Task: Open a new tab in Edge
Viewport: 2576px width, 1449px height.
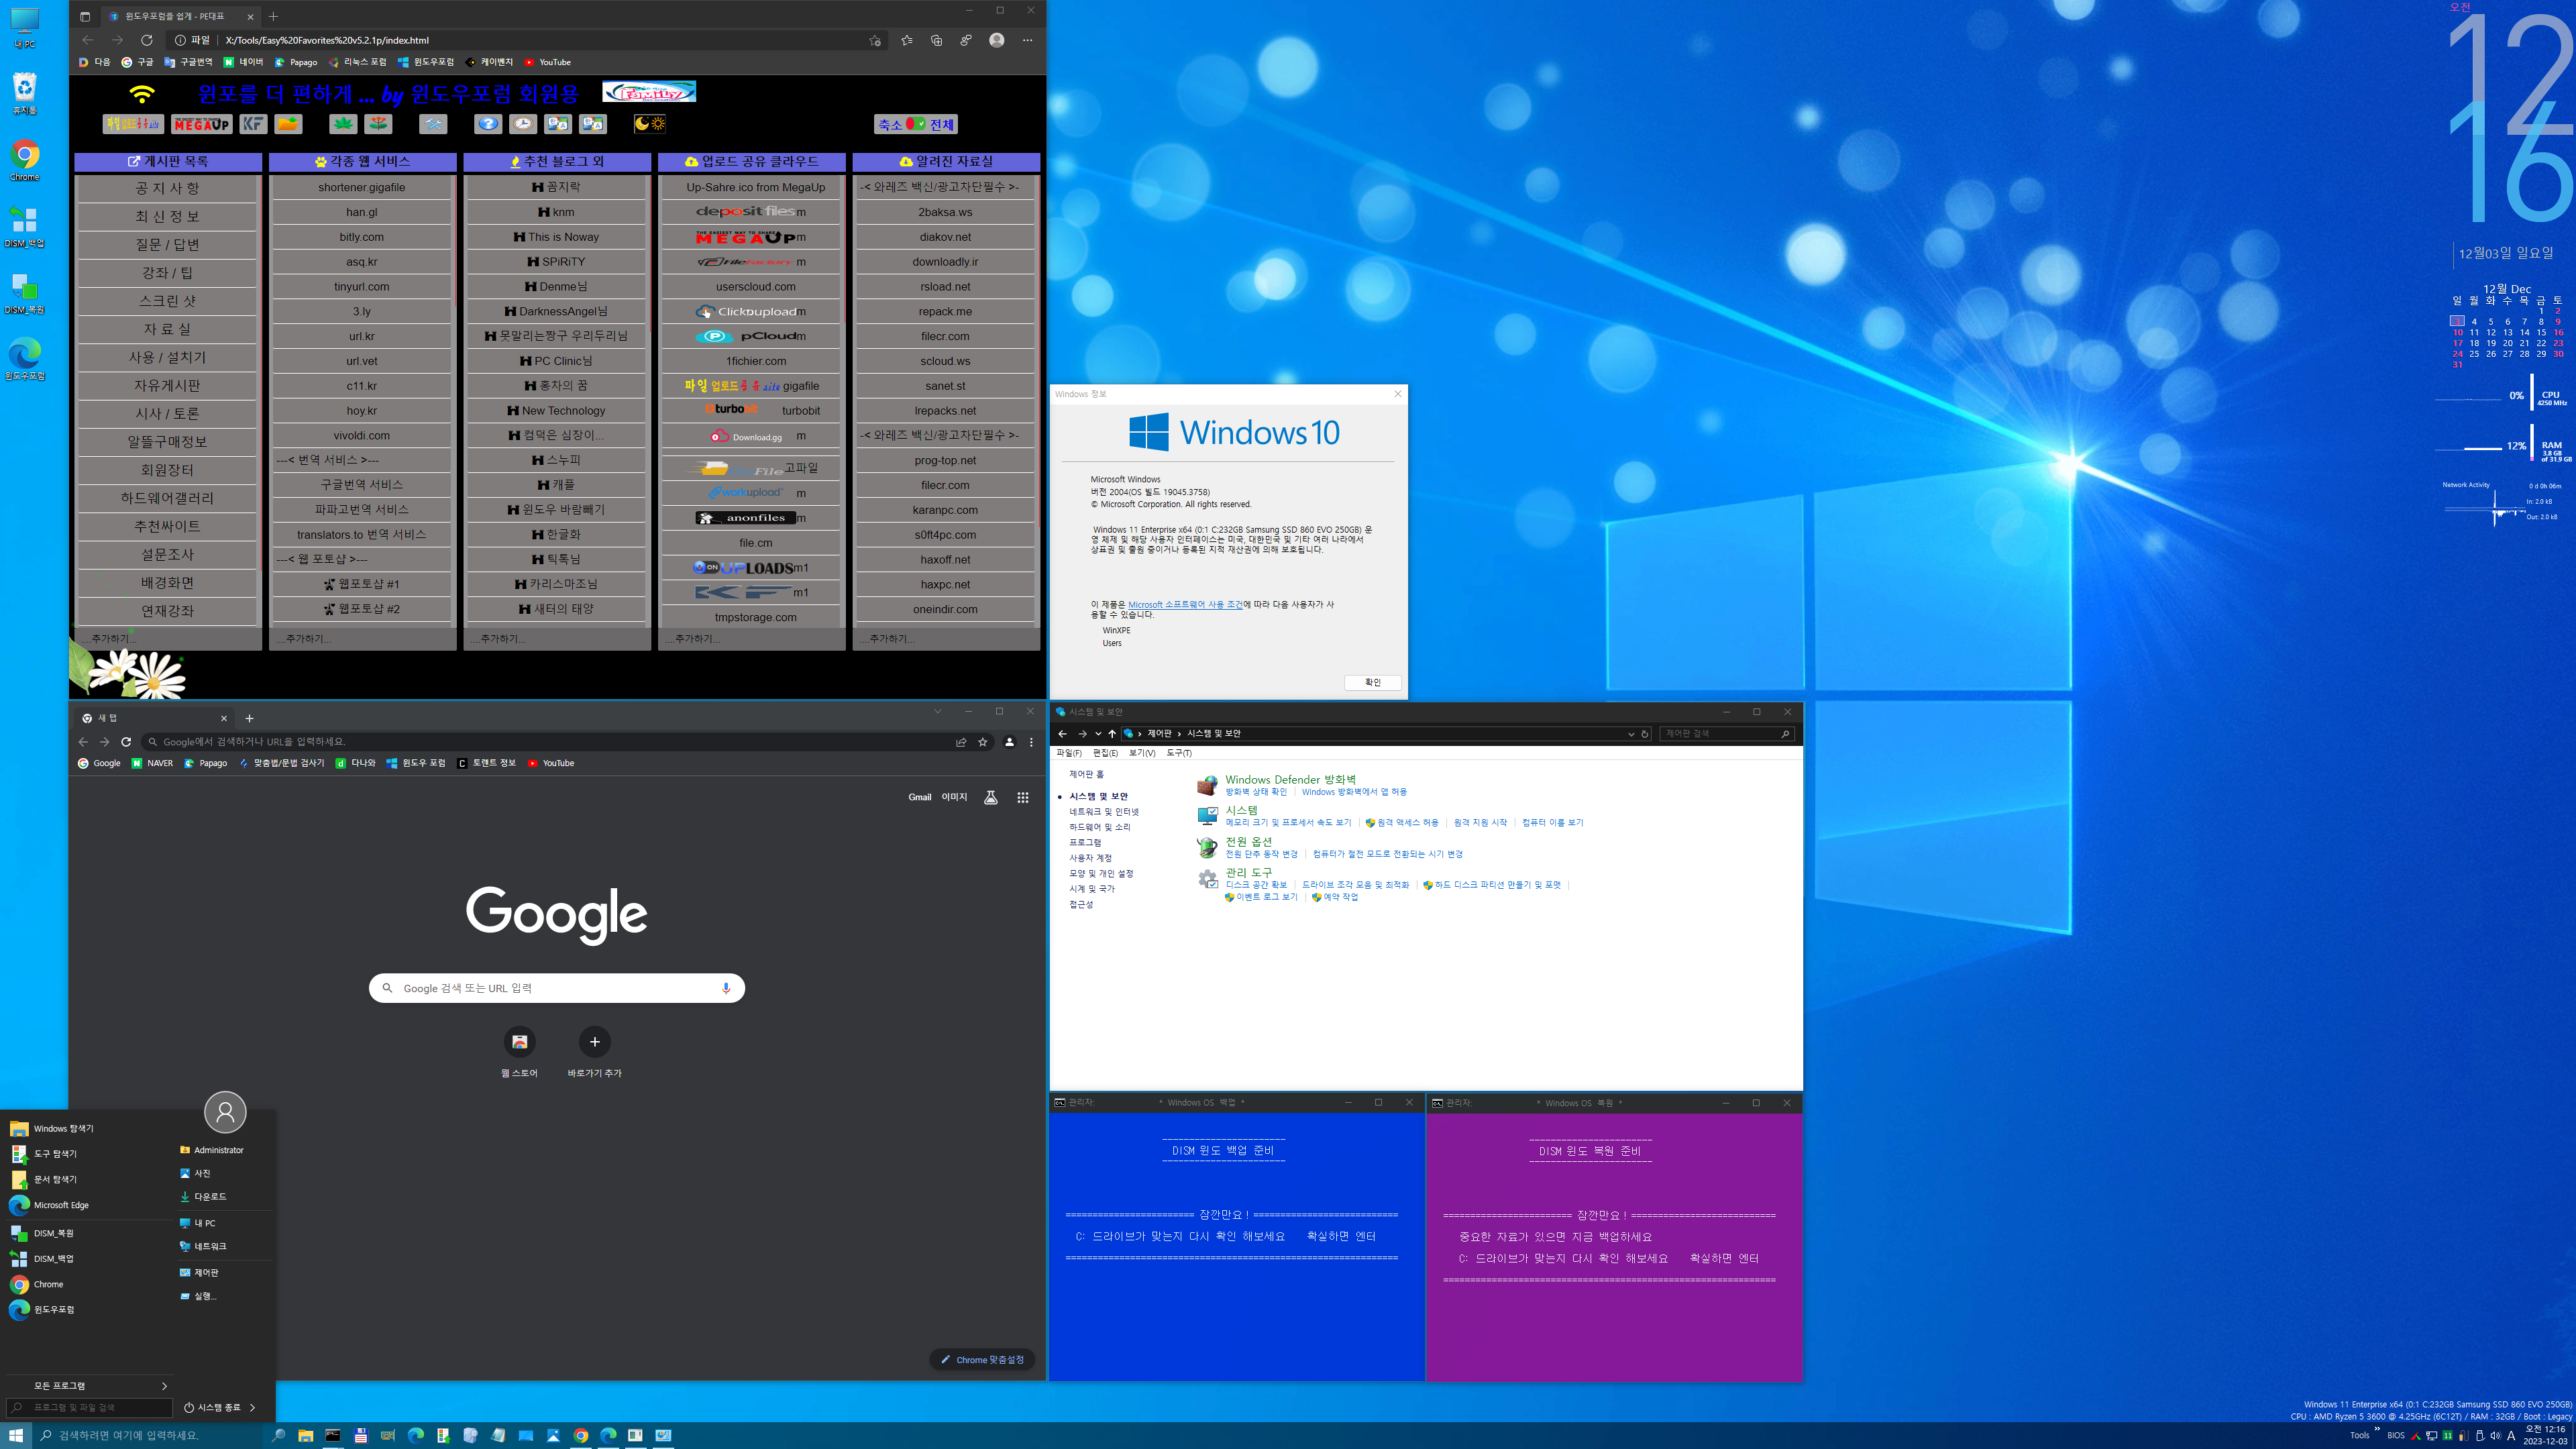Action: pyautogui.click(x=273, y=16)
